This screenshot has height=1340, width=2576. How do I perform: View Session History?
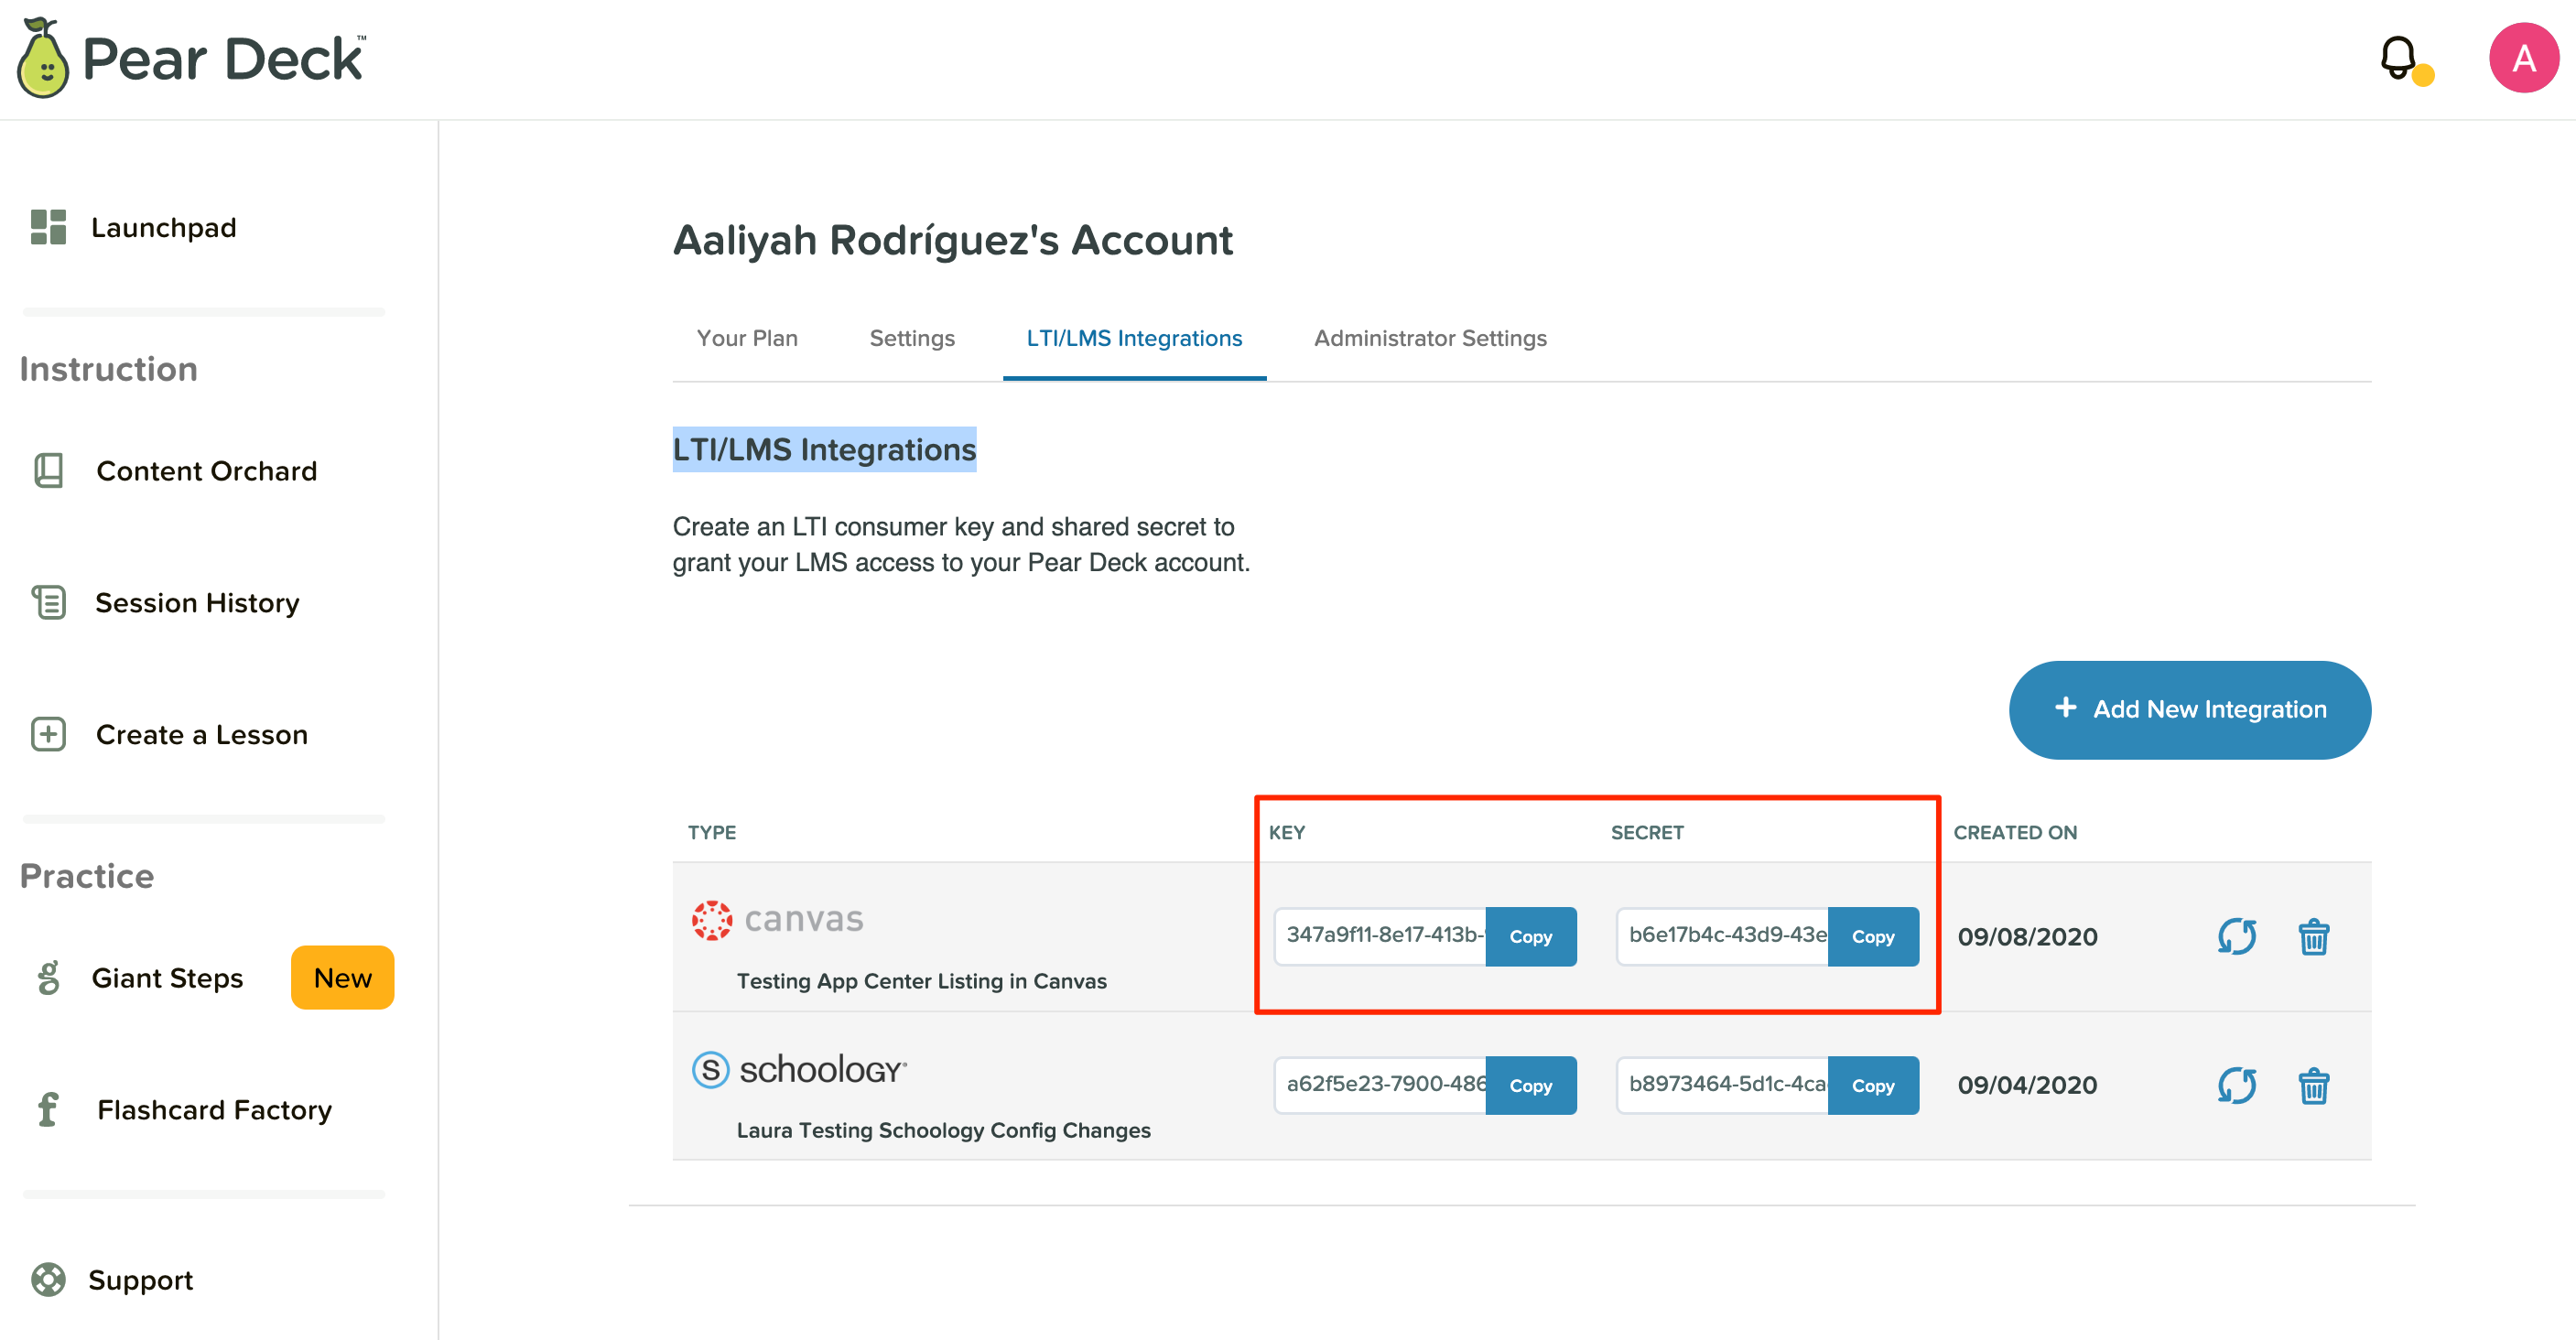tap(197, 602)
